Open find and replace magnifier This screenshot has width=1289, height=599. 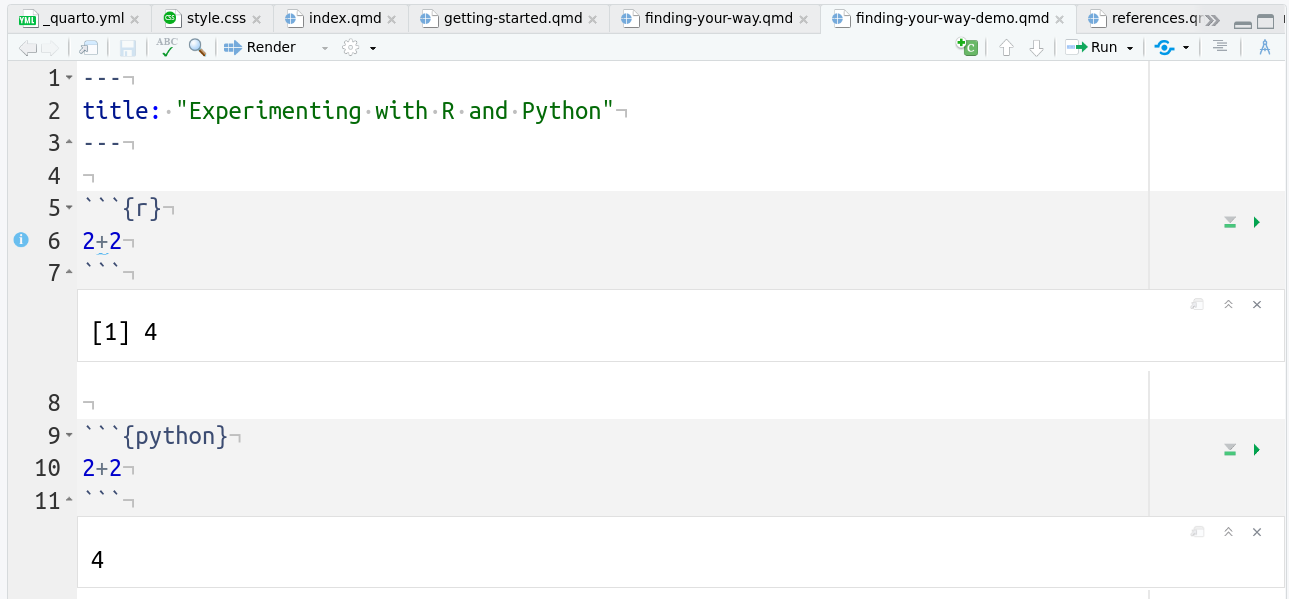click(197, 47)
